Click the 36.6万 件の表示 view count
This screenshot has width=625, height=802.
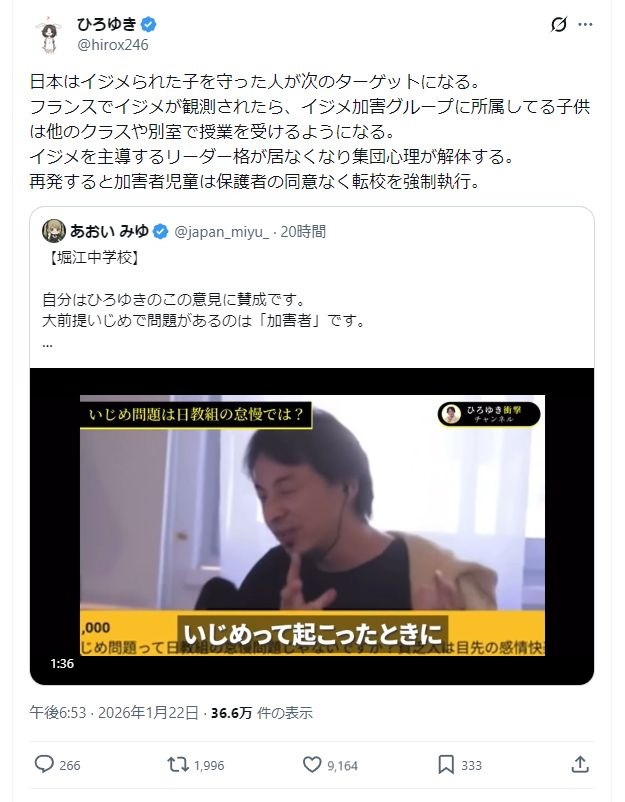pyautogui.click(x=261, y=712)
